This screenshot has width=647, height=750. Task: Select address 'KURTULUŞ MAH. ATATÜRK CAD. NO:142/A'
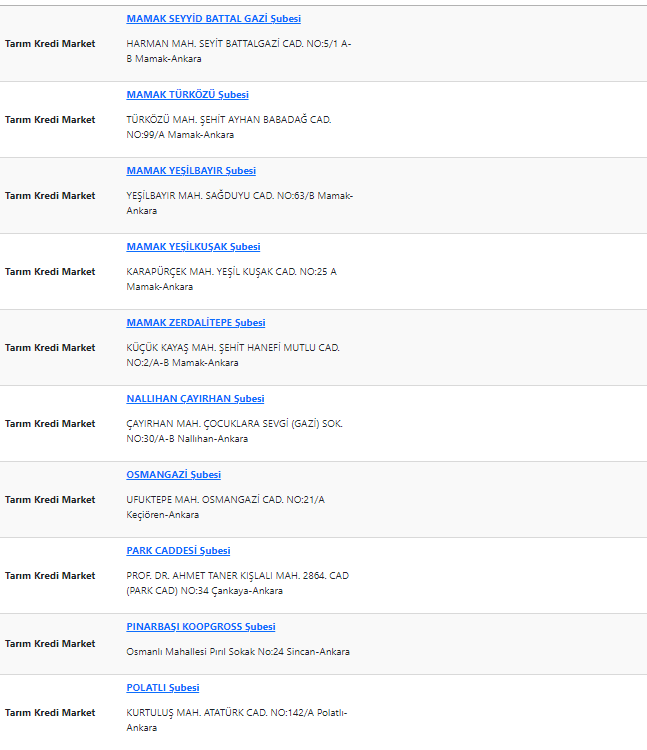click(220, 713)
